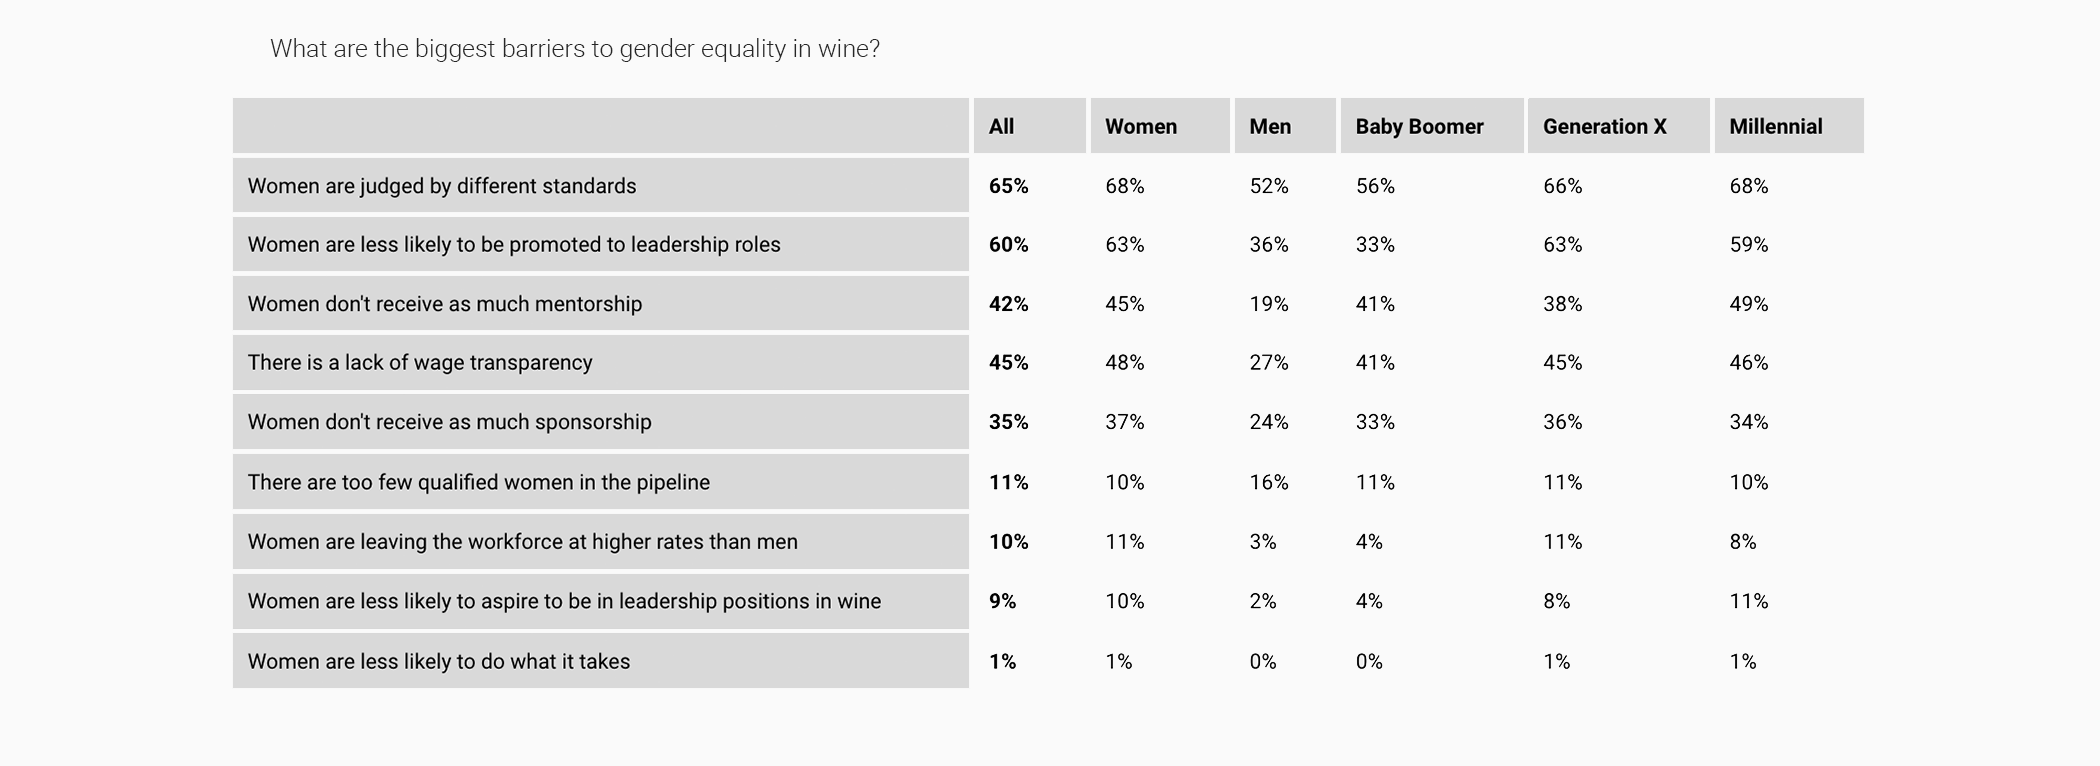Viewport: 2100px width, 766px height.
Task: Select the 'Men' column header
Action: (1285, 126)
